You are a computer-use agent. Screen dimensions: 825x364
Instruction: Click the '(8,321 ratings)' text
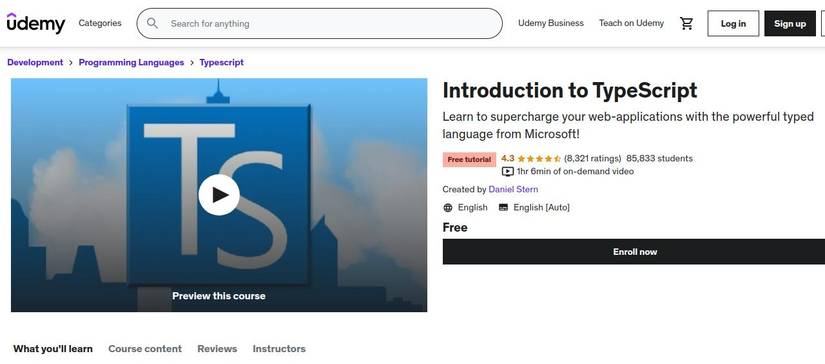592,158
